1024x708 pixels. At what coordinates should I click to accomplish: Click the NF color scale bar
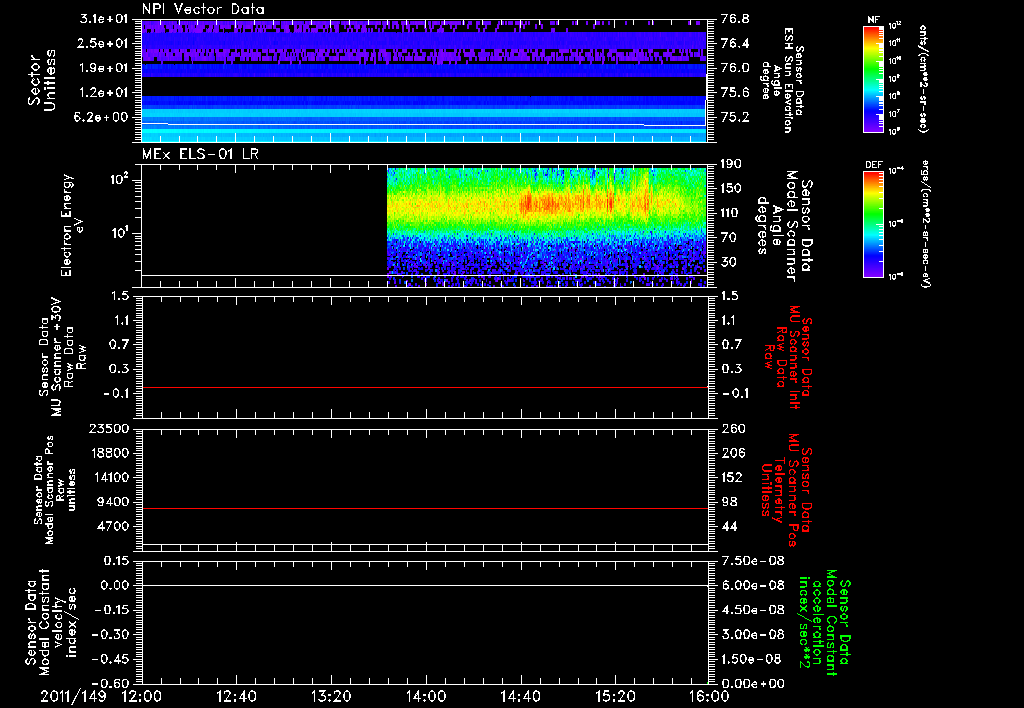click(873, 79)
